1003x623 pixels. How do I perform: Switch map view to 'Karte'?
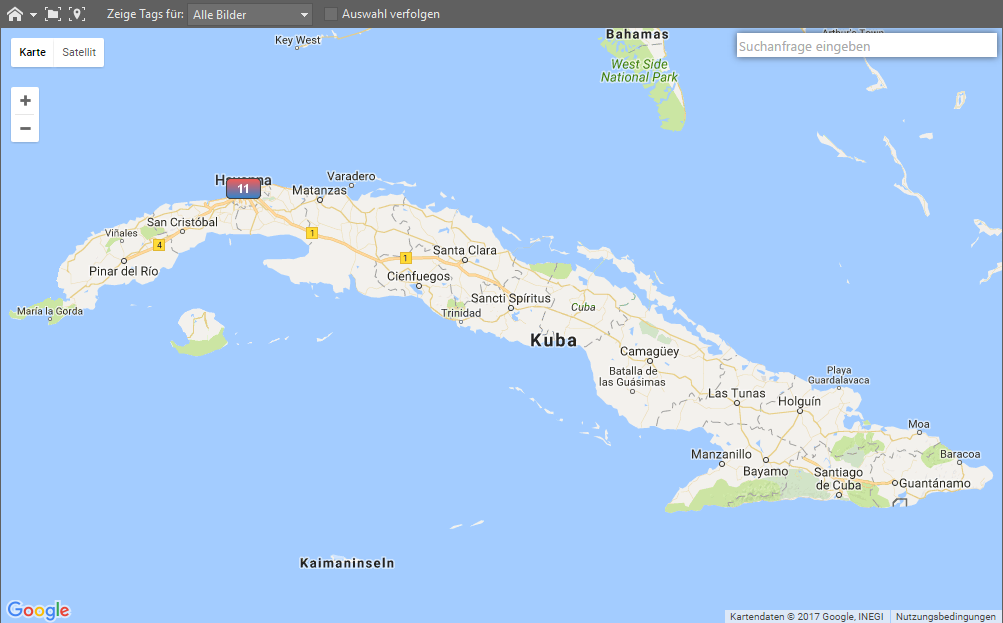coord(33,52)
